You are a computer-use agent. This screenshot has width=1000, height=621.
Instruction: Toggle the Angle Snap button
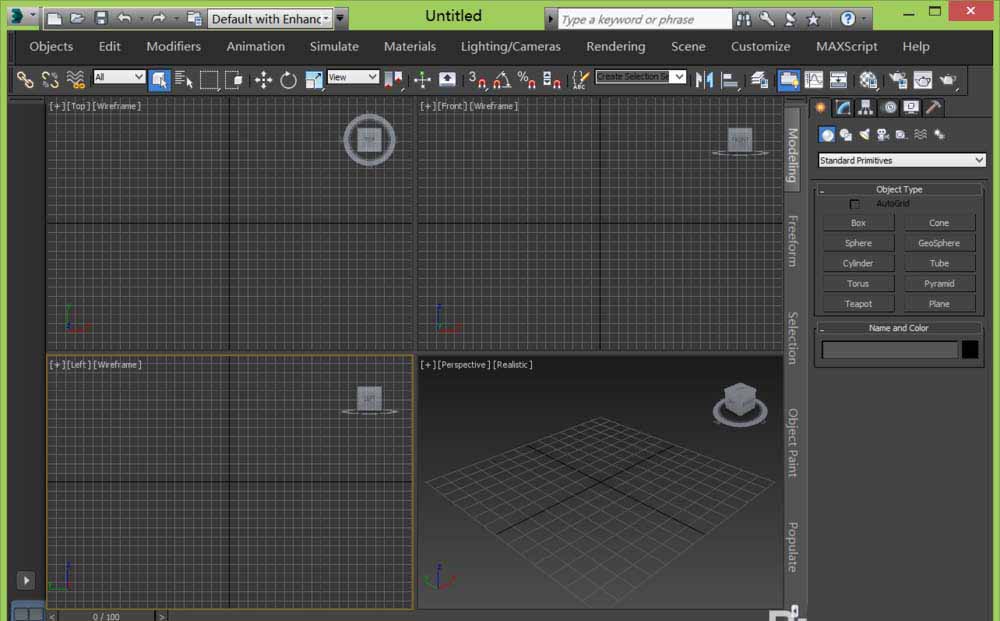502,80
